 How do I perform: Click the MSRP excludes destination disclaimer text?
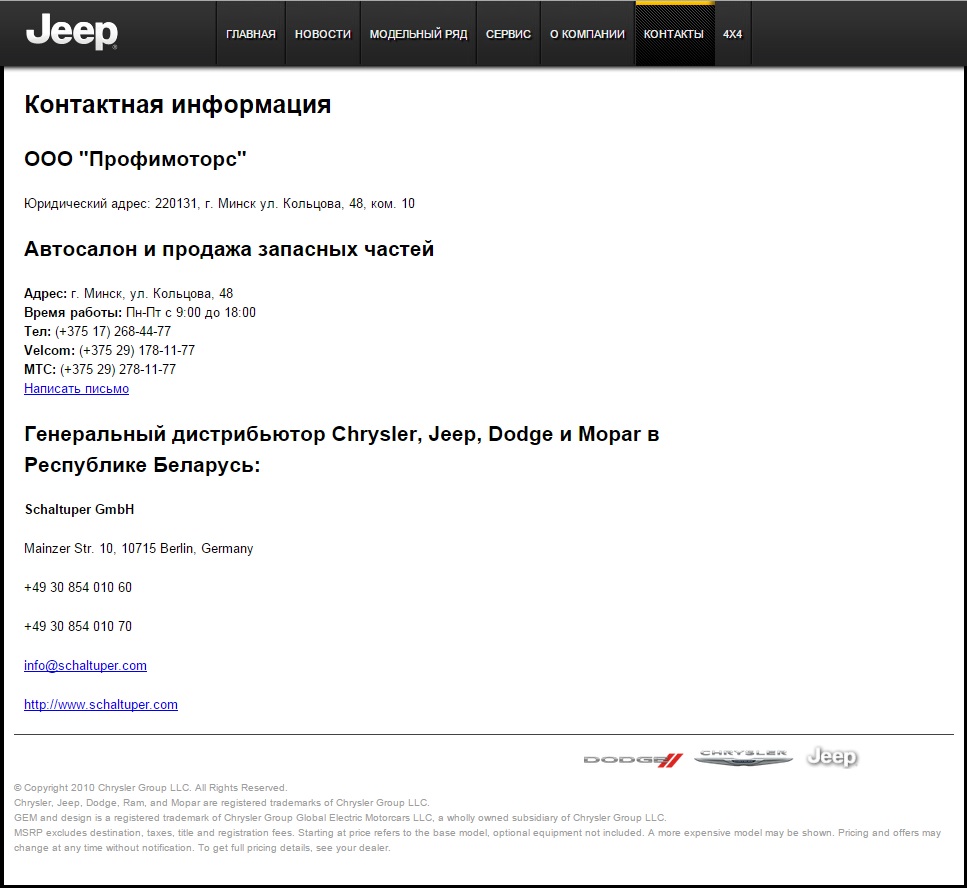(x=477, y=840)
